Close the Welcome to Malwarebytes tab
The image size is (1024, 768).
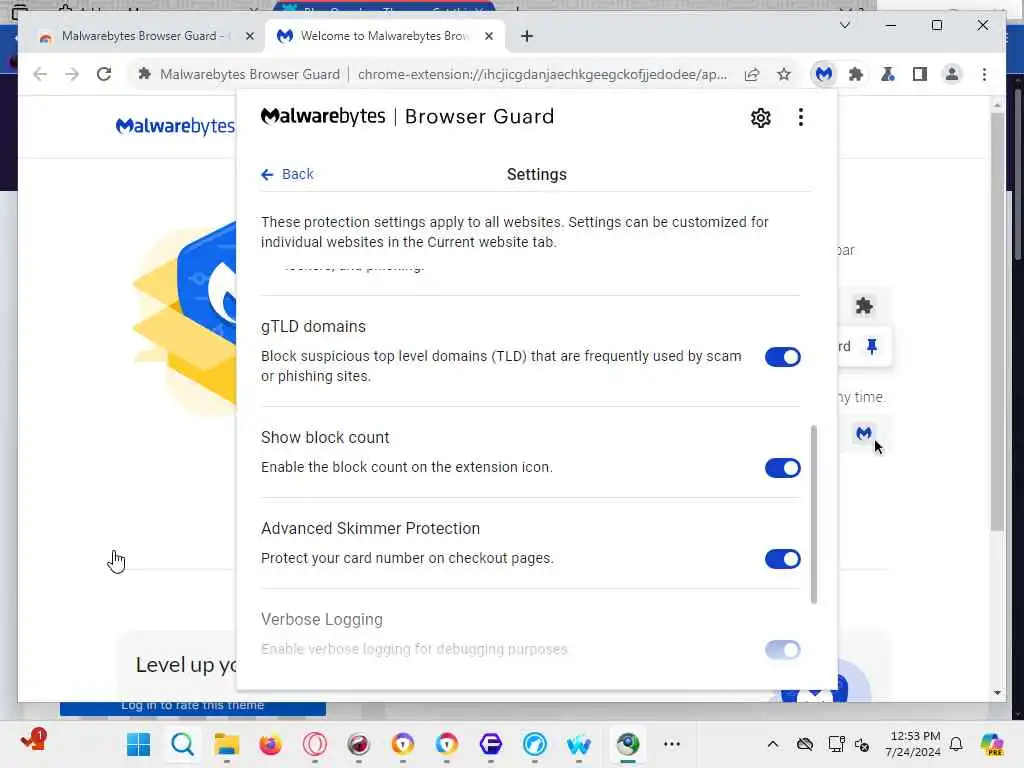pyautogui.click(x=488, y=36)
